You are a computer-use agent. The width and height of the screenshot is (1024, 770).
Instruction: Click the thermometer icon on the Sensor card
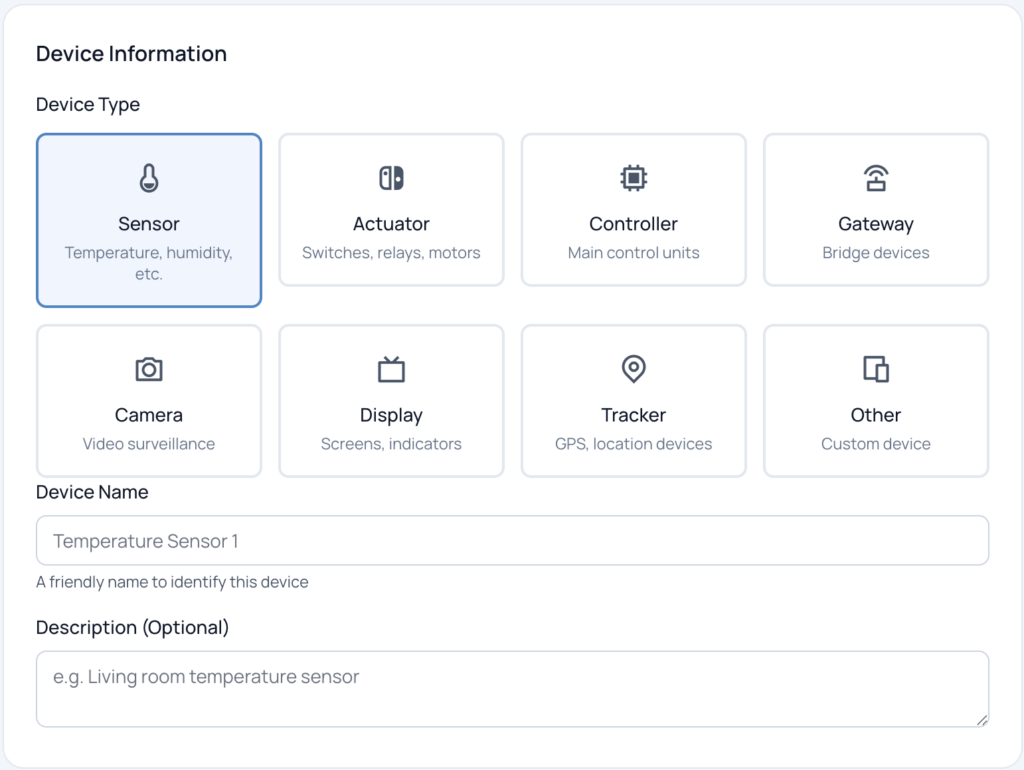click(149, 179)
